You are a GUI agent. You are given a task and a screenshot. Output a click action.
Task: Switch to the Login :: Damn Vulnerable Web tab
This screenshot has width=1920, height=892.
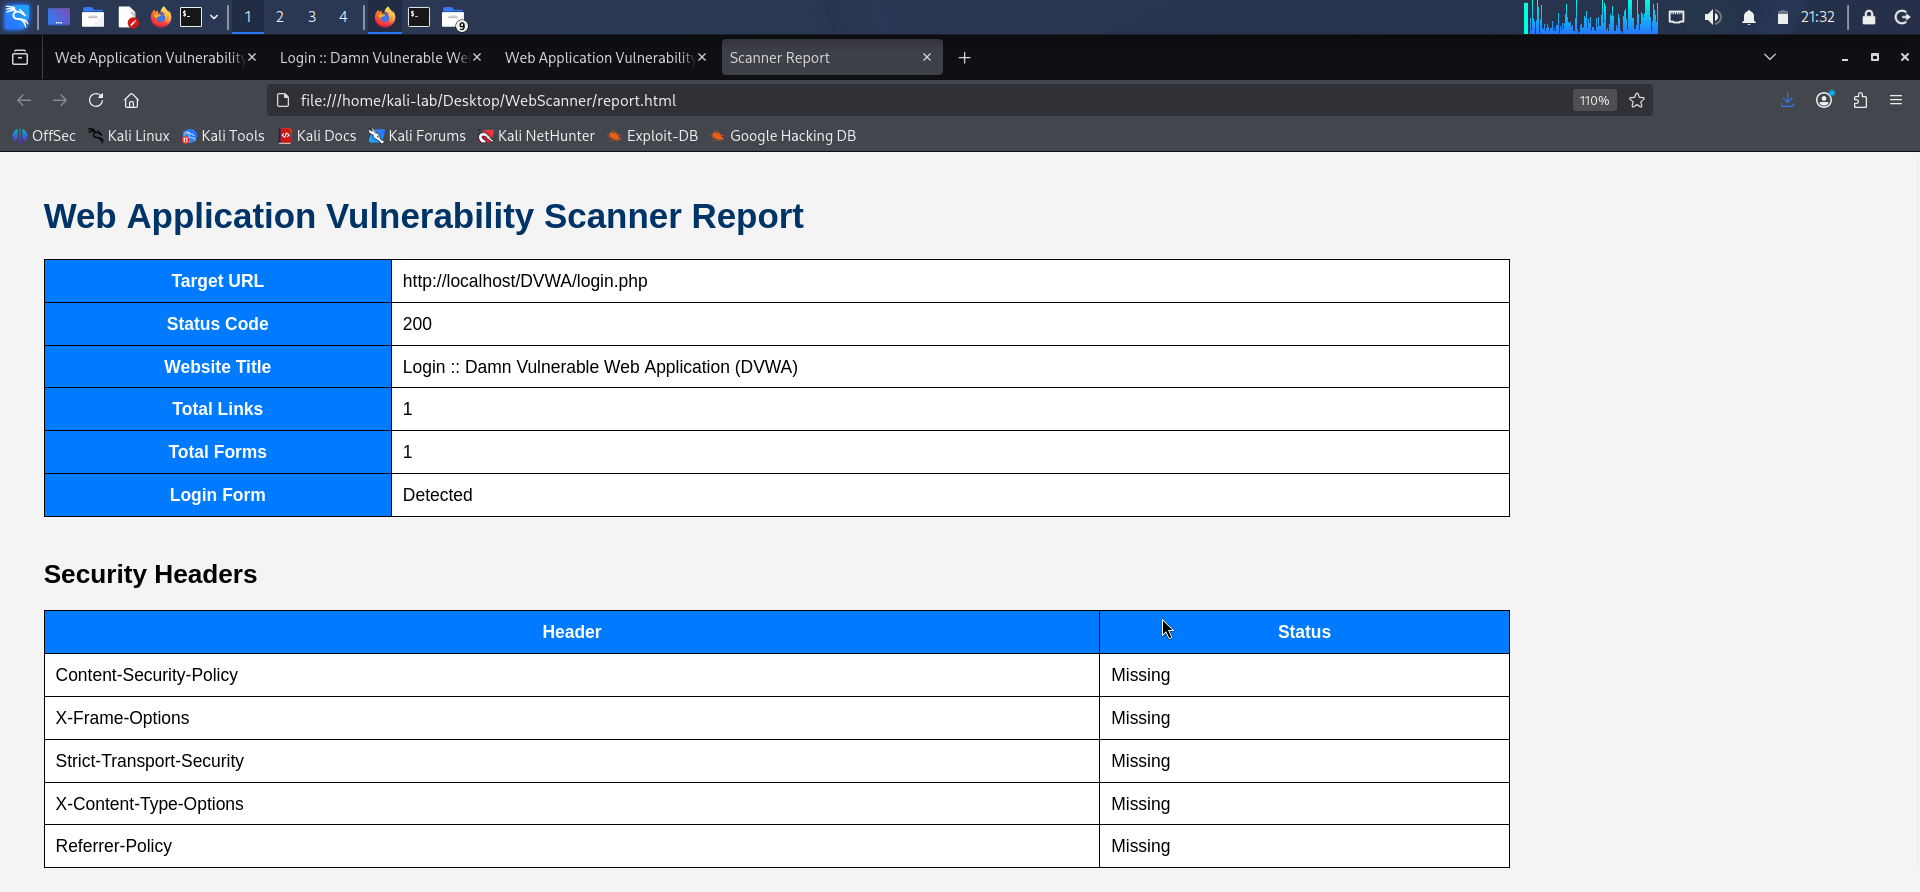373,58
